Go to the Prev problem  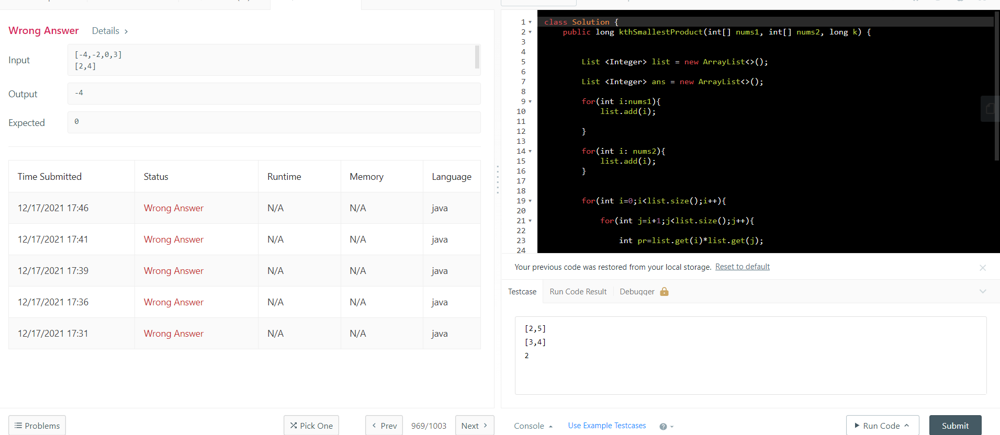[x=384, y=426]
